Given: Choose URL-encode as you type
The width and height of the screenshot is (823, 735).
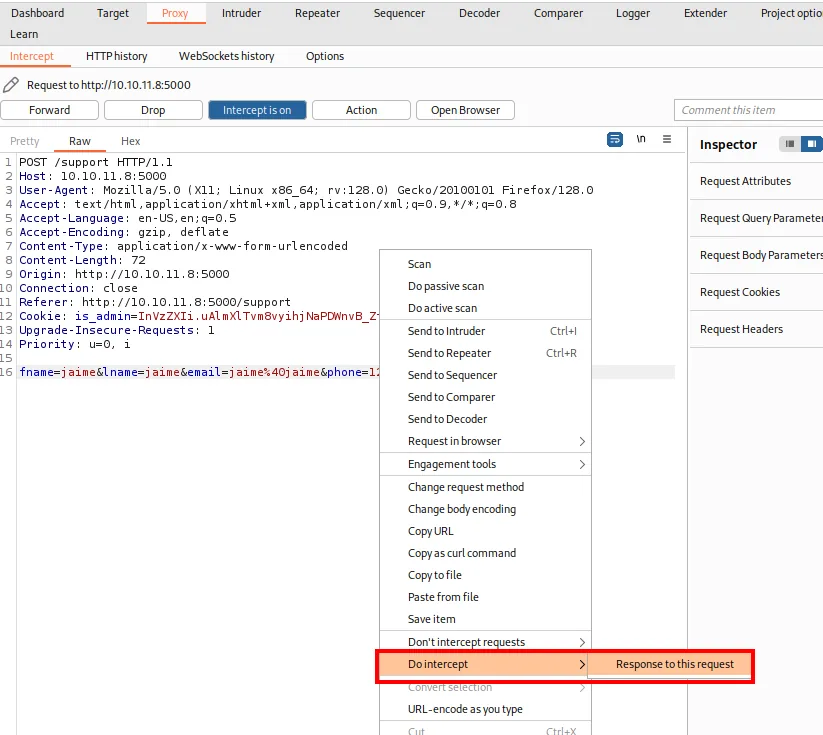Looking at the screenshot, I should 485,709.
